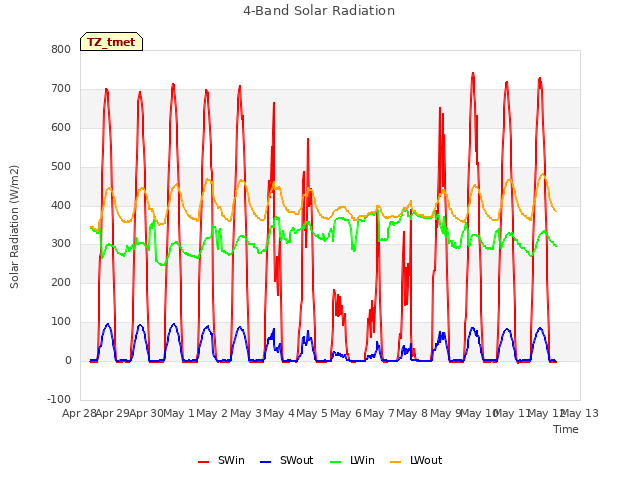This screenshot has height=480, width=640.
Task: Click the 400 y-axis tick label
Action: coord(61,205)
